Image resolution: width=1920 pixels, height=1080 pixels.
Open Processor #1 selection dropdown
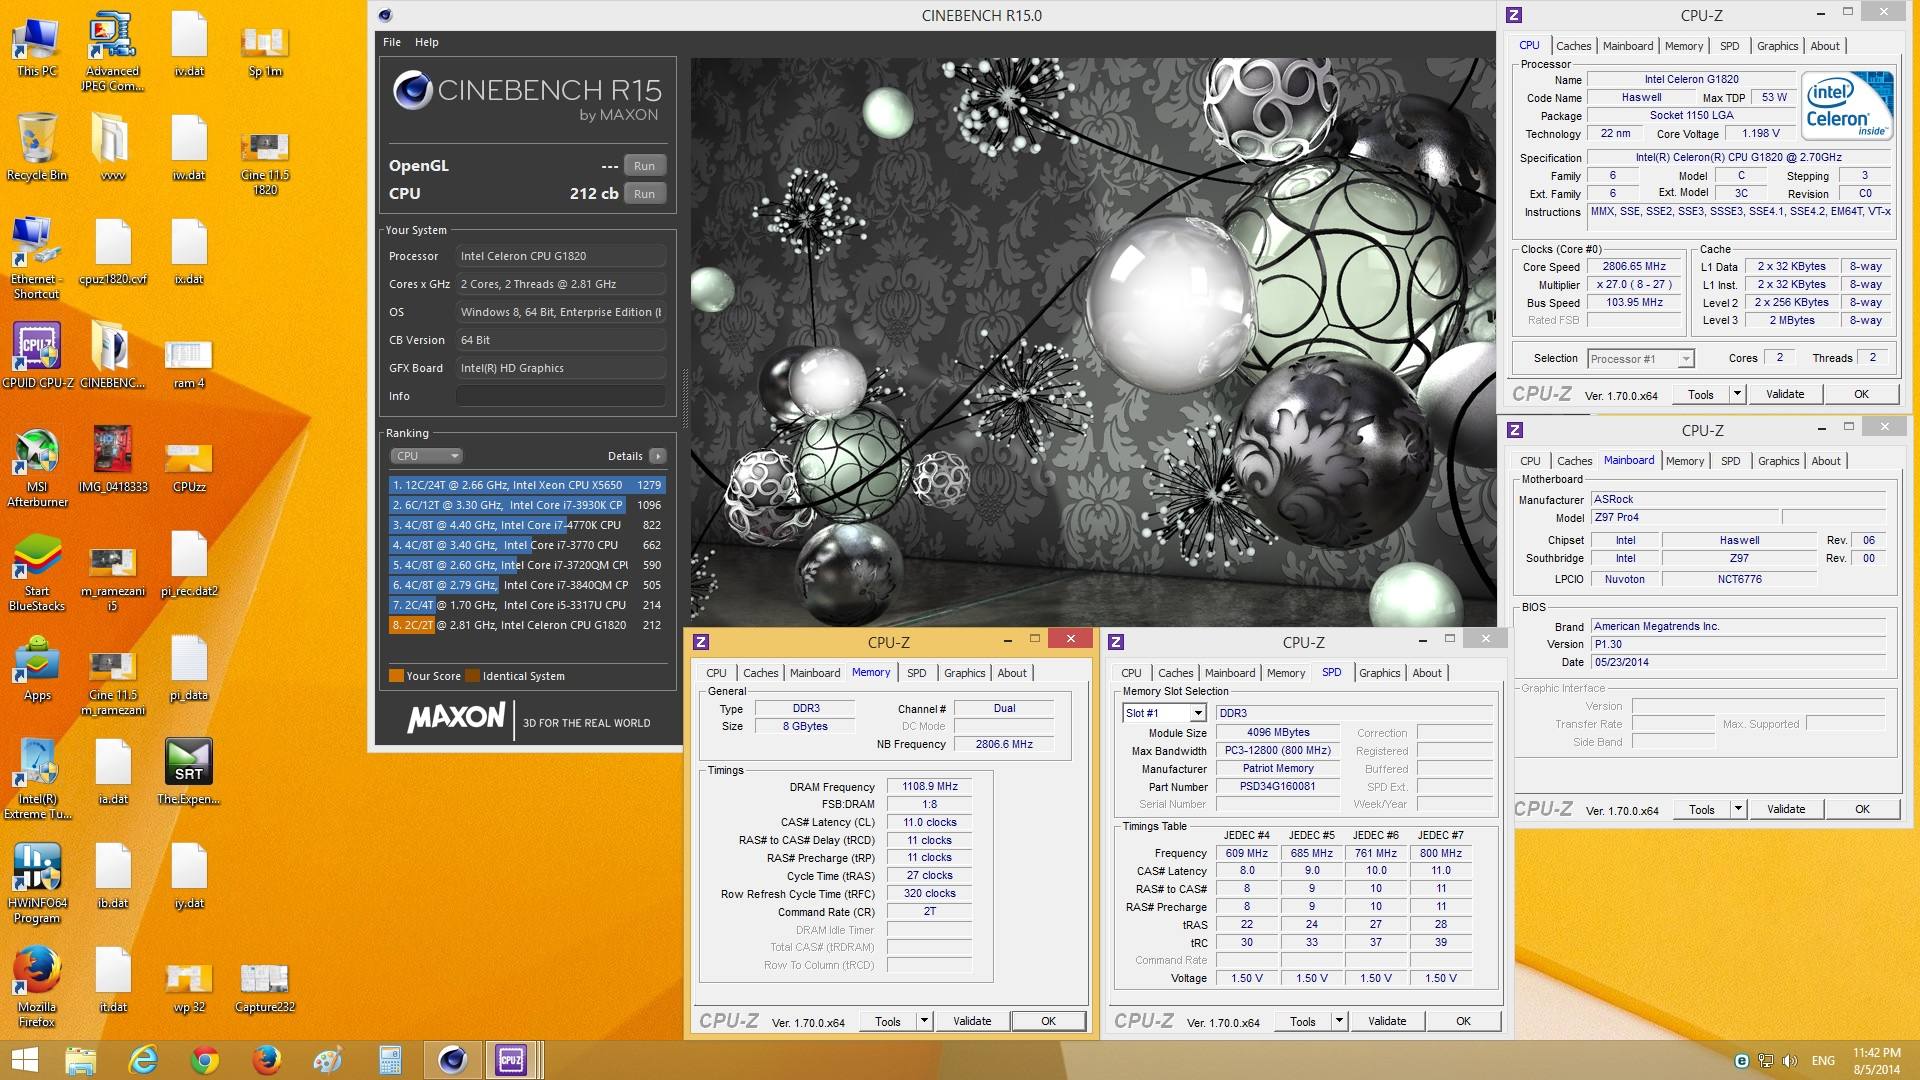(x=1640, y=359)
